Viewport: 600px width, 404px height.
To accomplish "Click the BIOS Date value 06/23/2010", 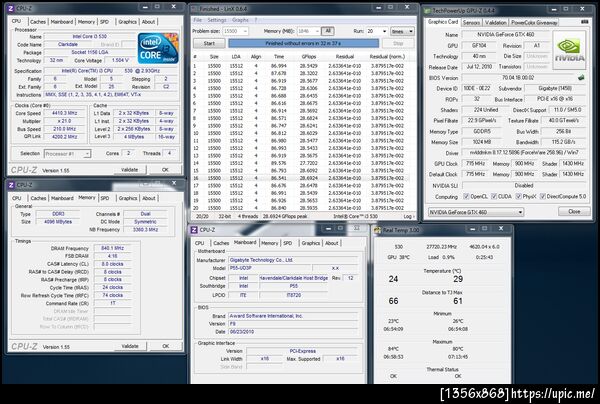I will (293, 332).
